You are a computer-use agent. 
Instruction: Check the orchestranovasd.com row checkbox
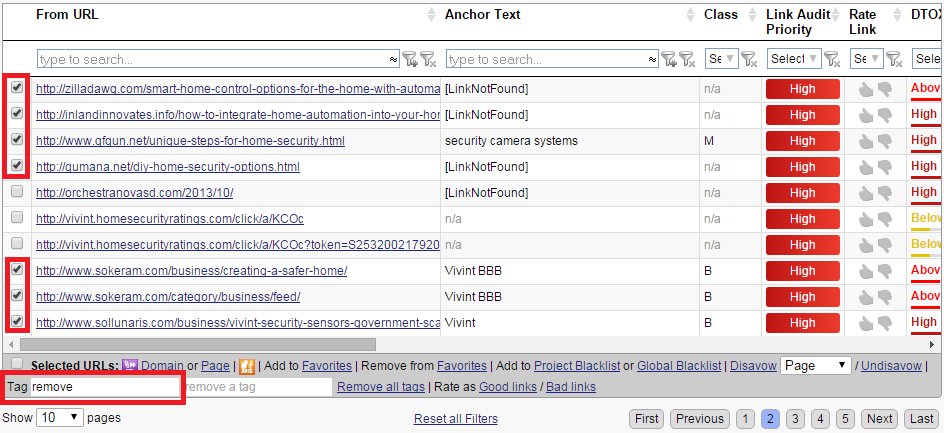click(17, 192)
